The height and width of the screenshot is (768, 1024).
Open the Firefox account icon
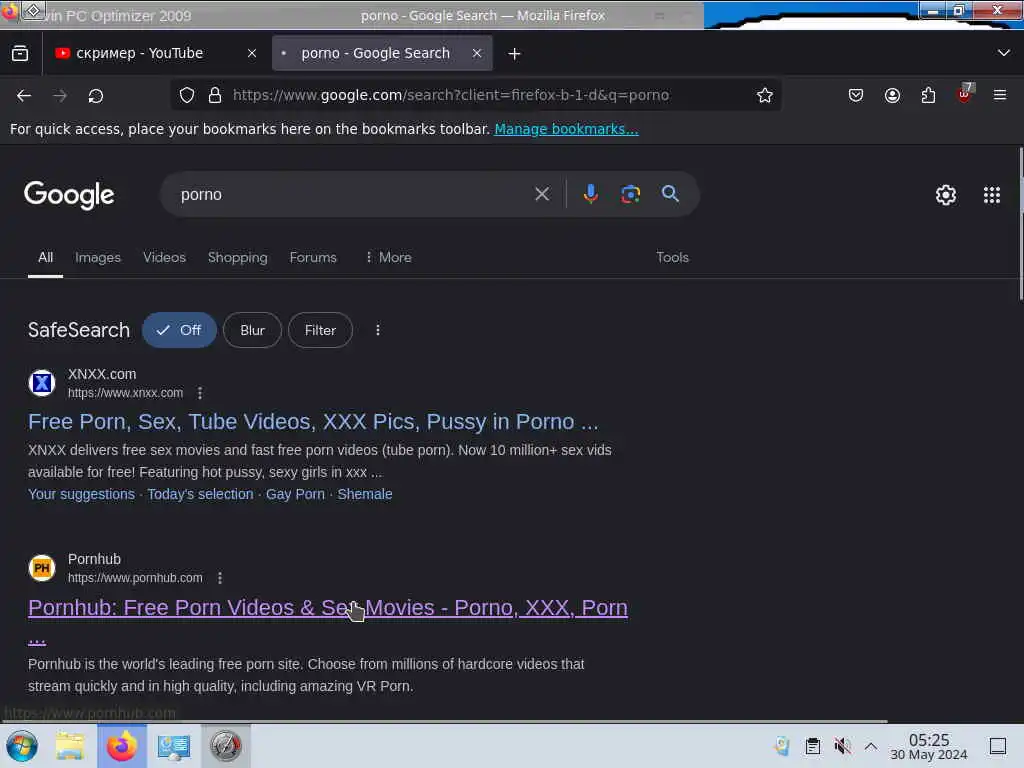pyautogui.click(x=892, y=95)
